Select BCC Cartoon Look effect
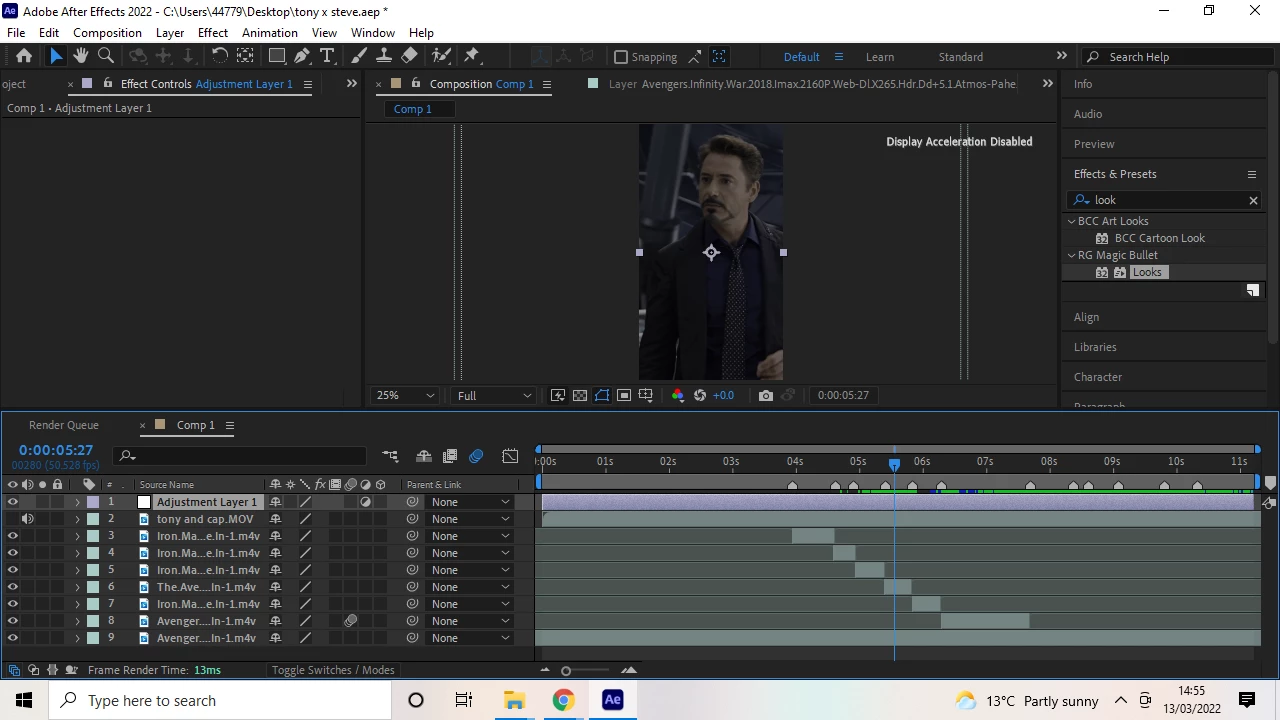The width and height of the screenshot is (1280, 720). [1160, 238]
